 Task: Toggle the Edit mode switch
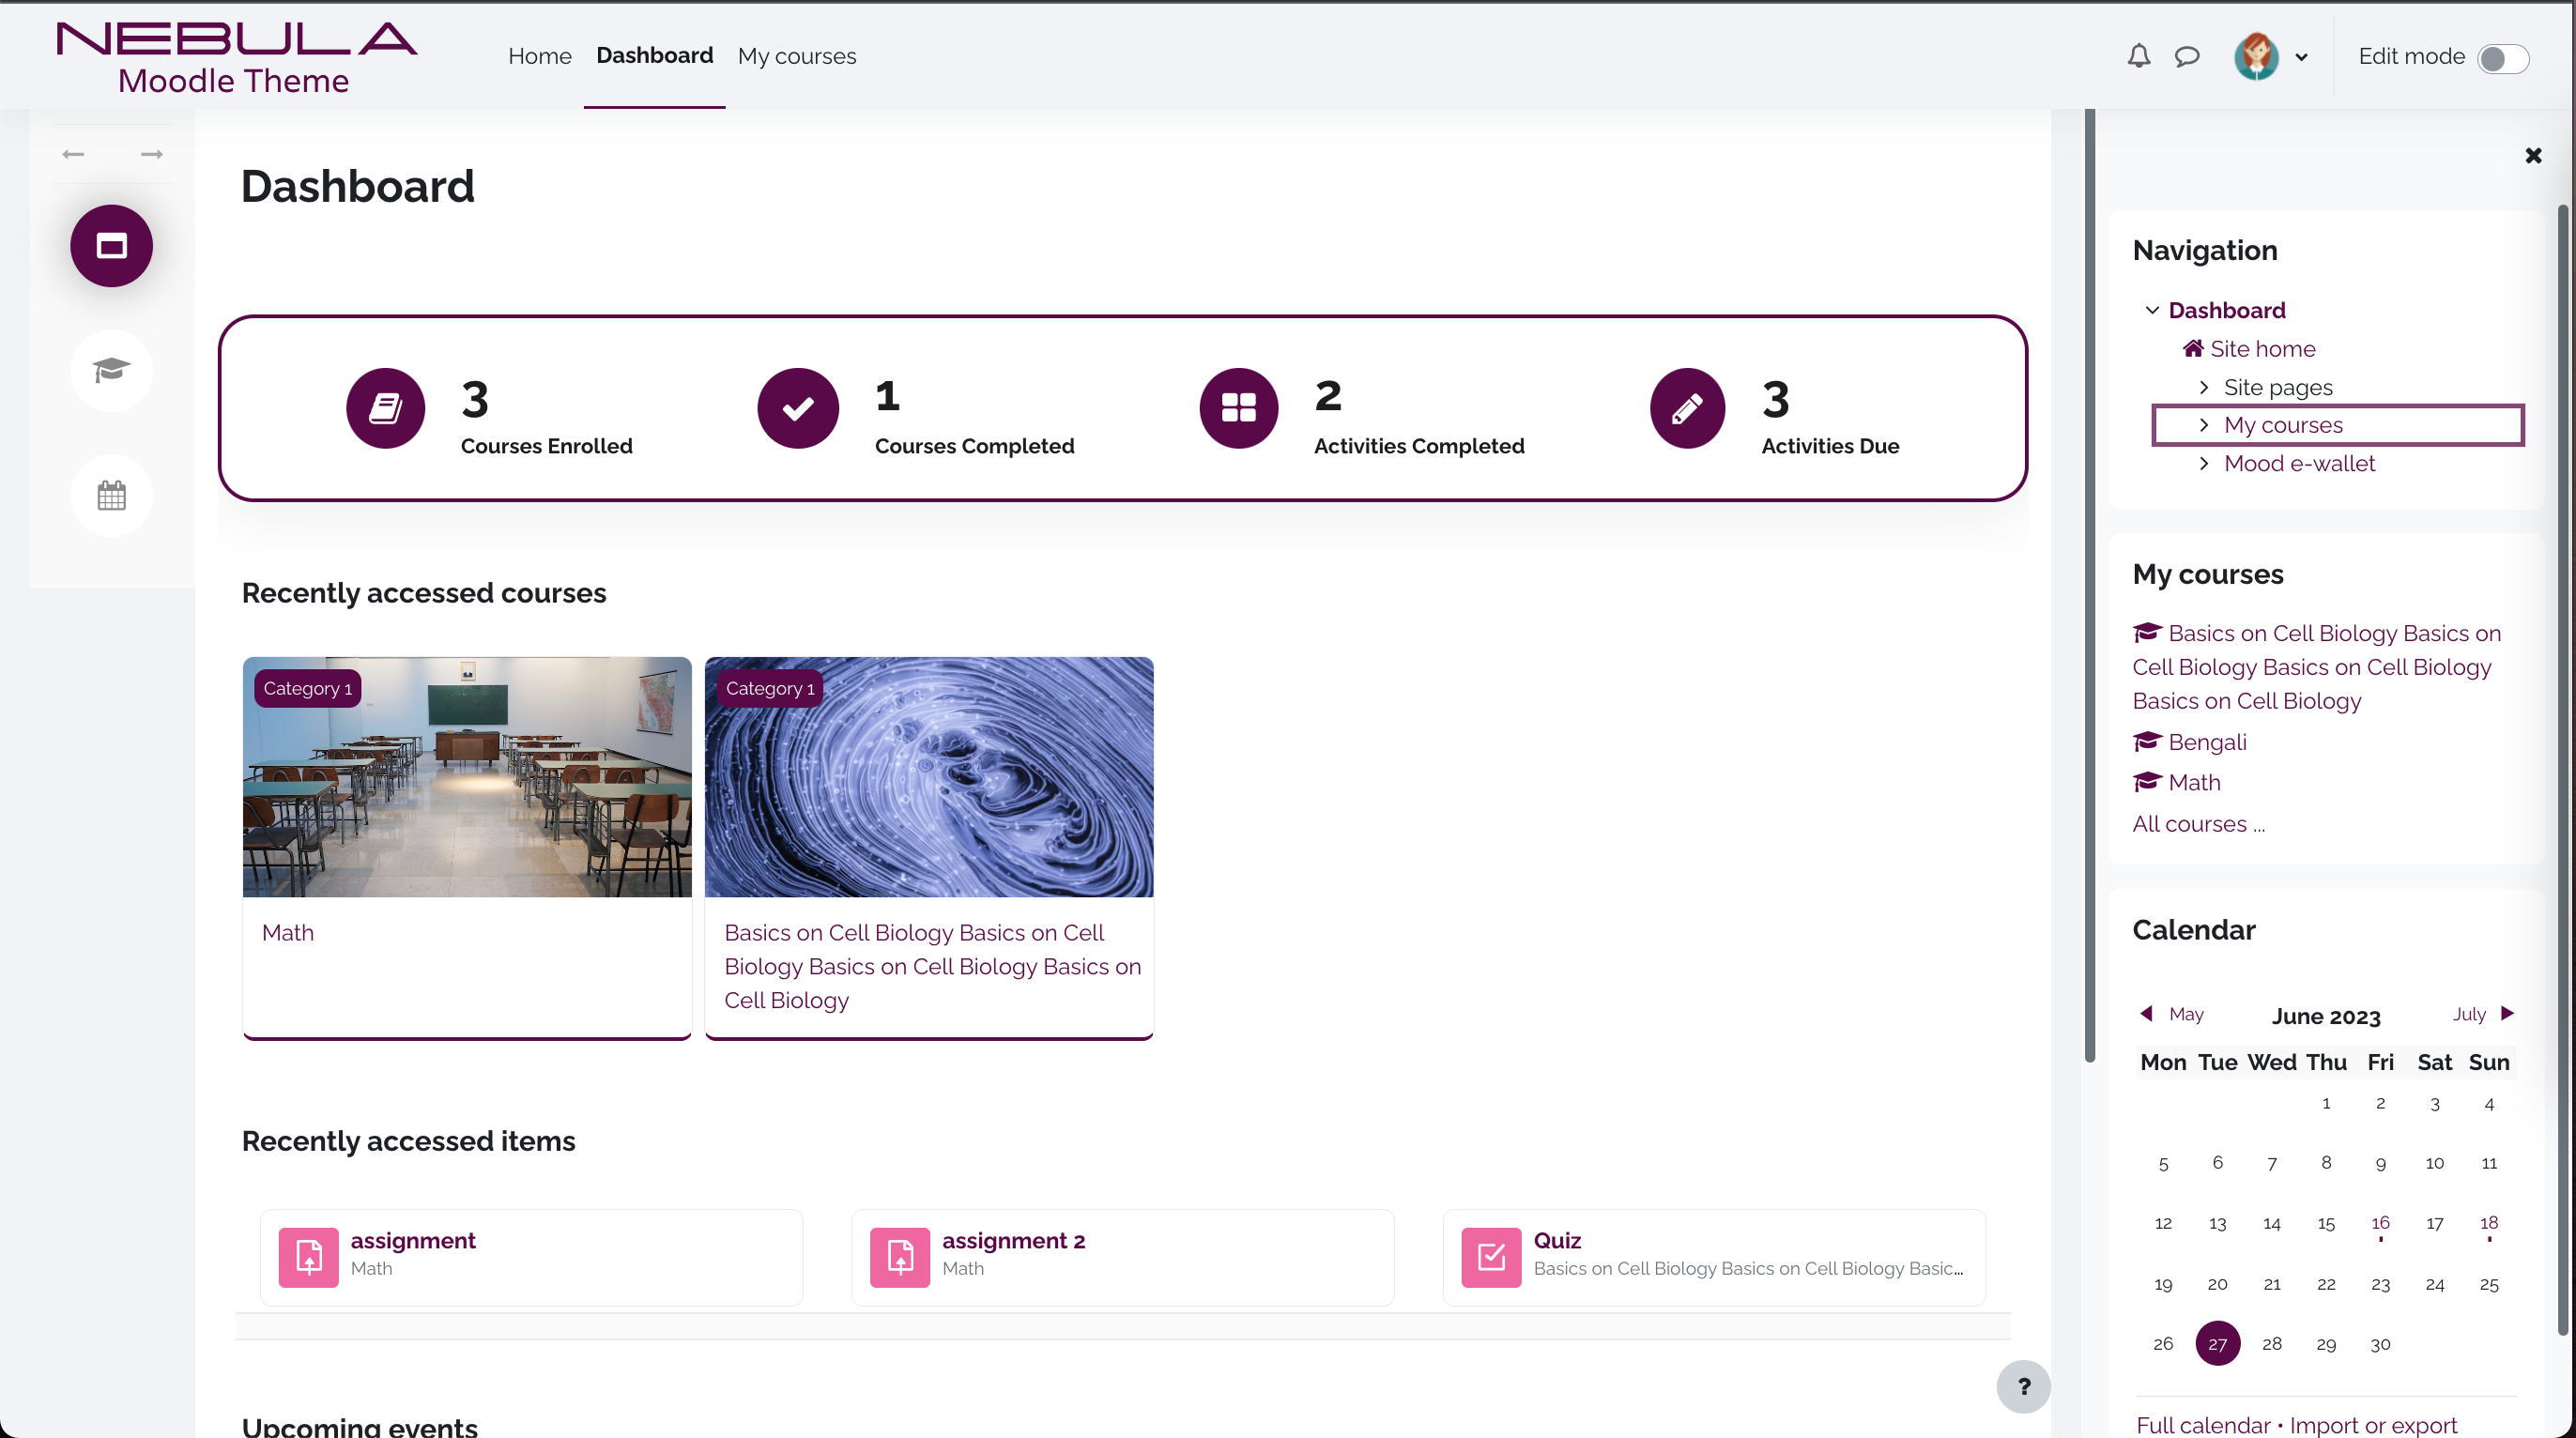click(2503, 58)
